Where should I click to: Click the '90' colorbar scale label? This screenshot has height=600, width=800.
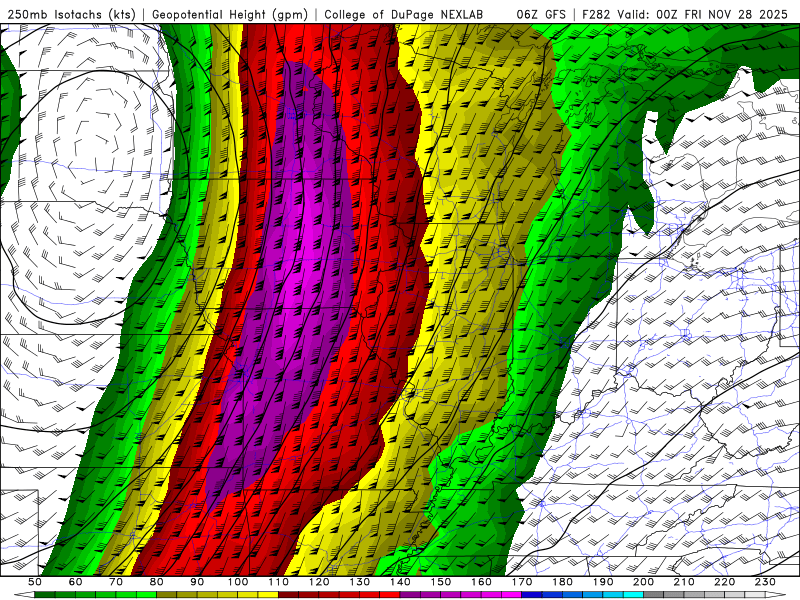(197, 582)
